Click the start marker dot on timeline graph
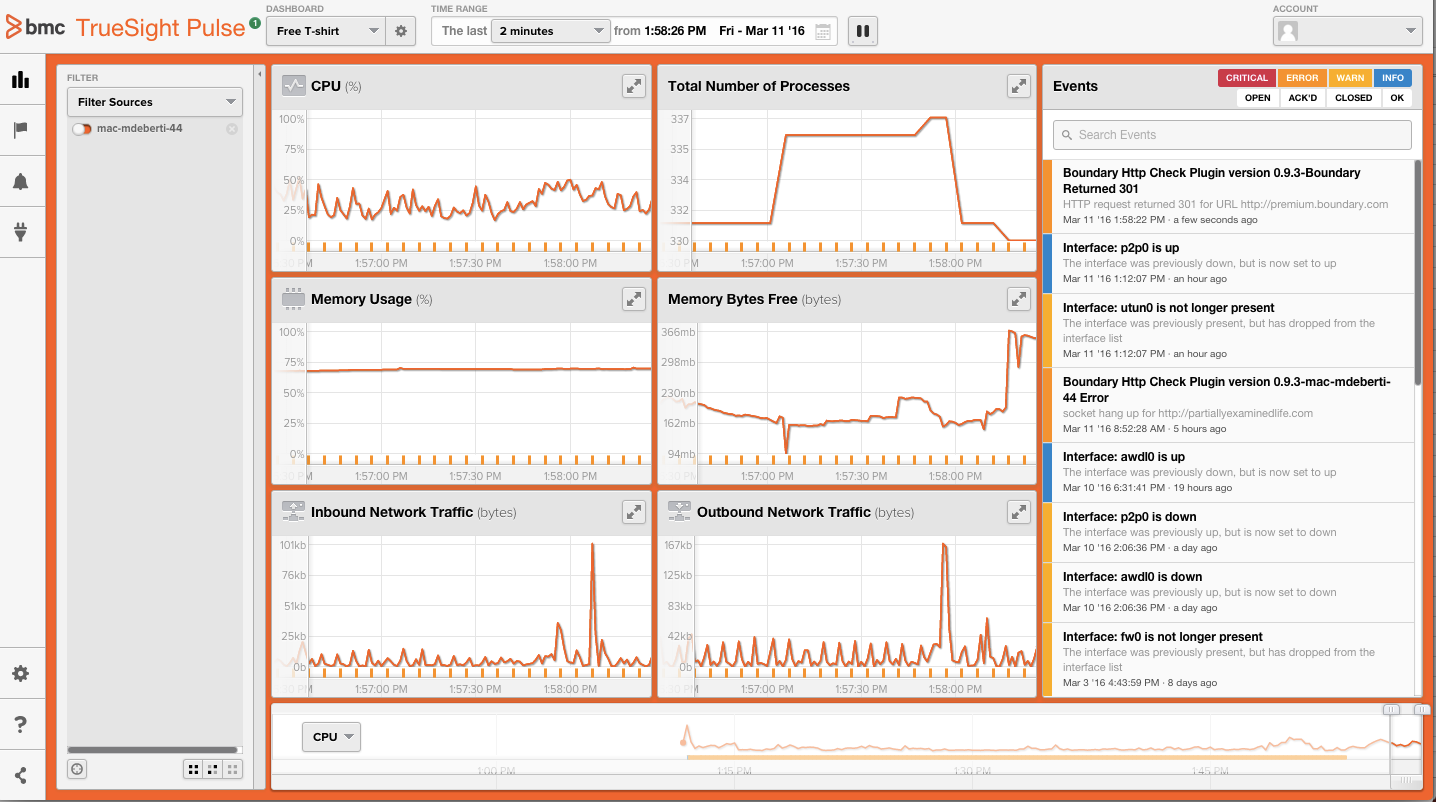The width and height of the screenshot is (1436, 802). click(684, 742)
